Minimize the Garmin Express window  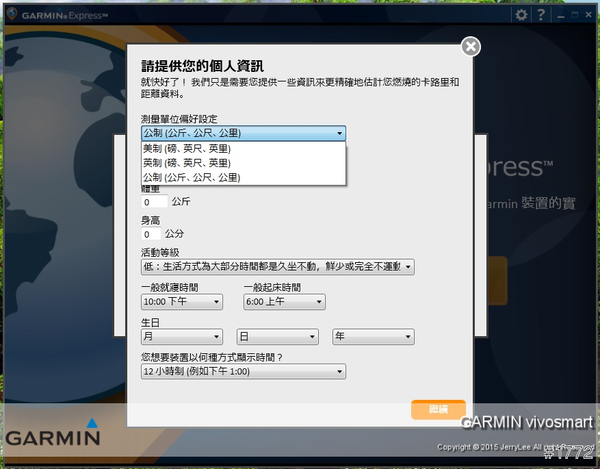561,16
